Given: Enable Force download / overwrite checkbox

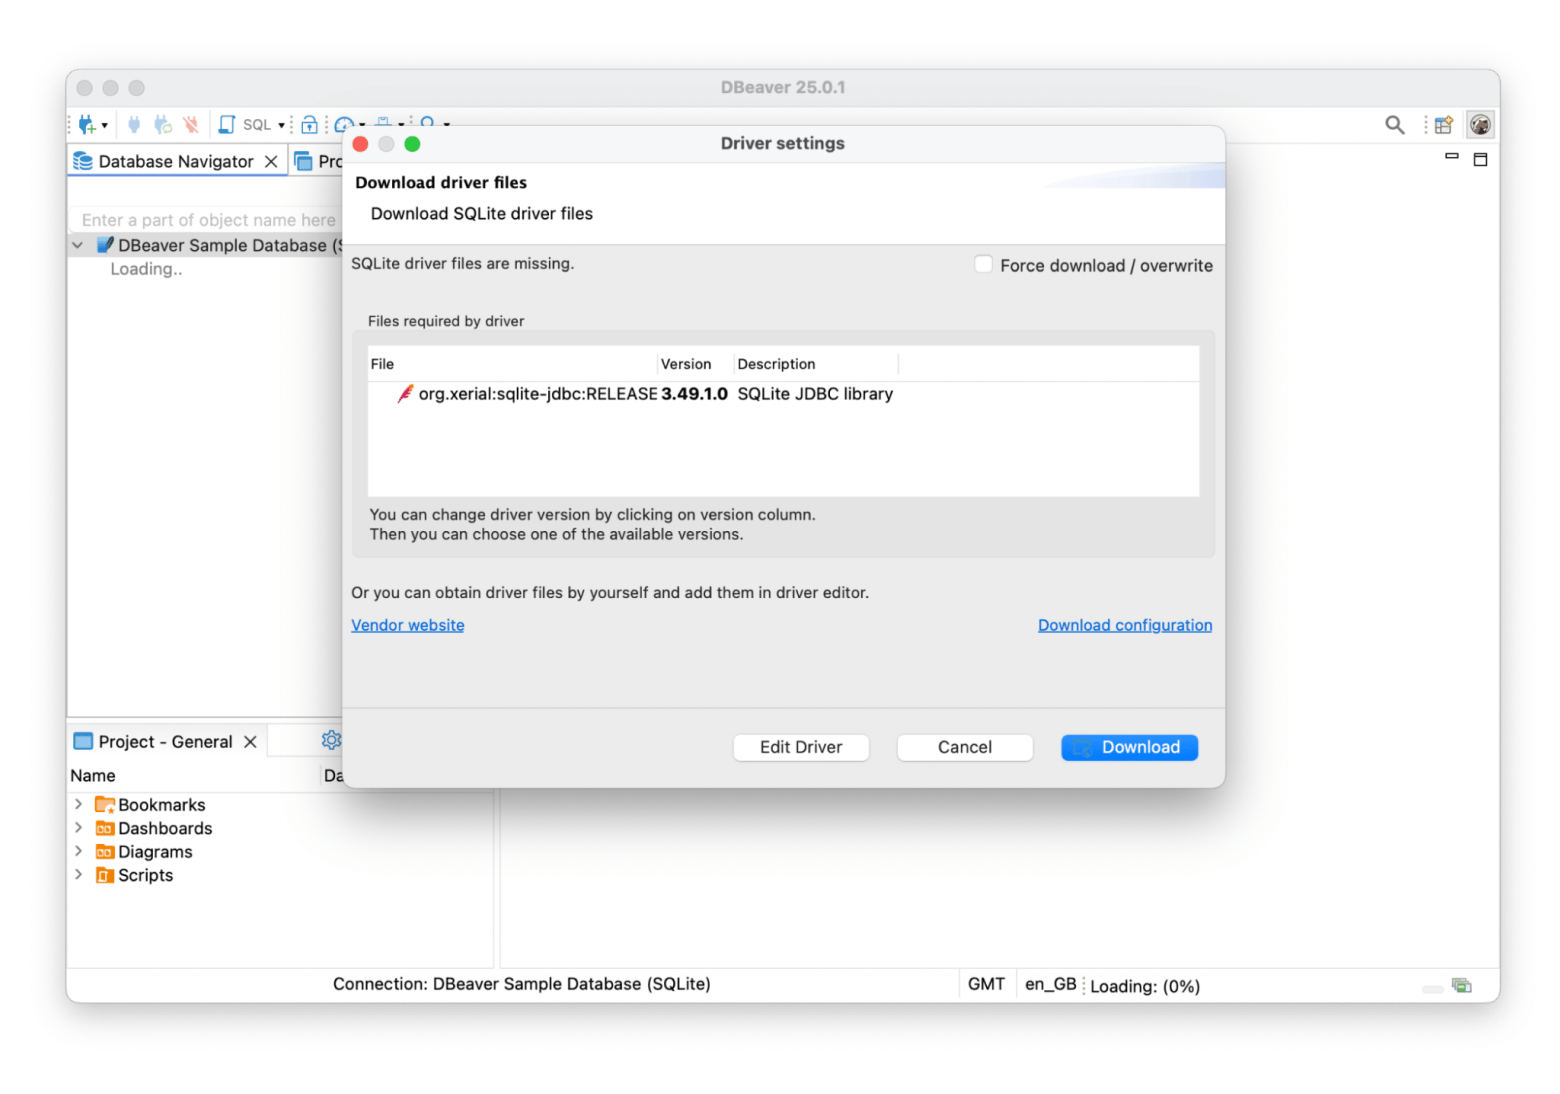Looking at the screenshot, I should click(x=984, y=265).
